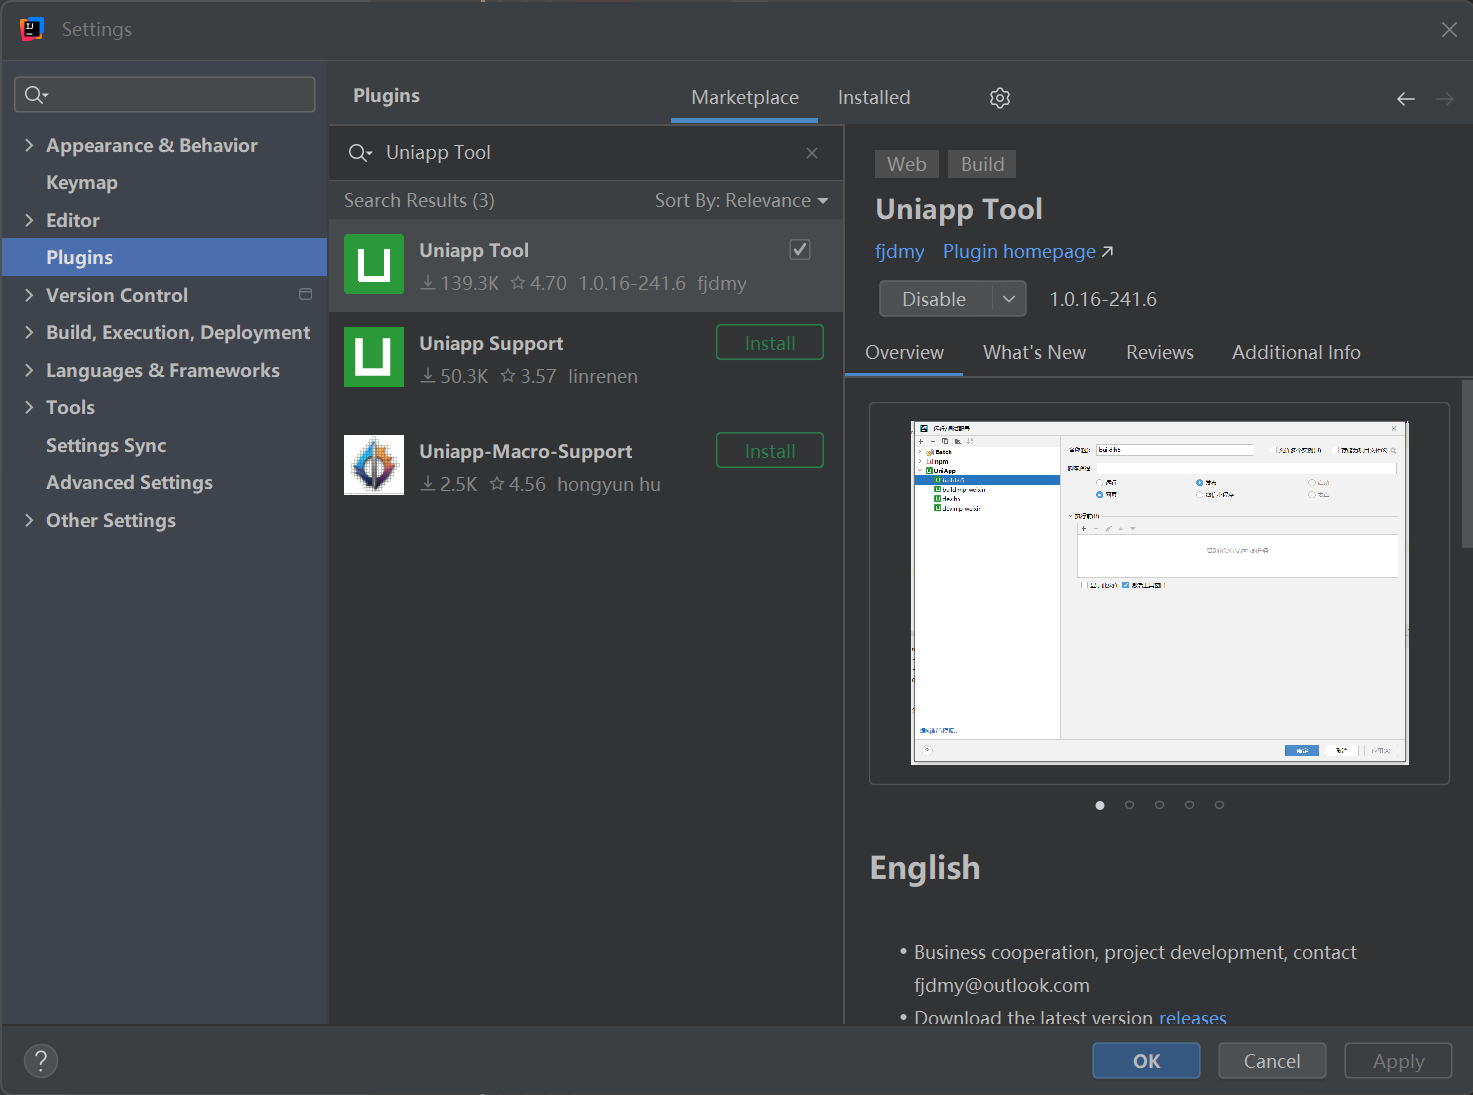
Task: Open the Overview tab
Action: point(904,352)
